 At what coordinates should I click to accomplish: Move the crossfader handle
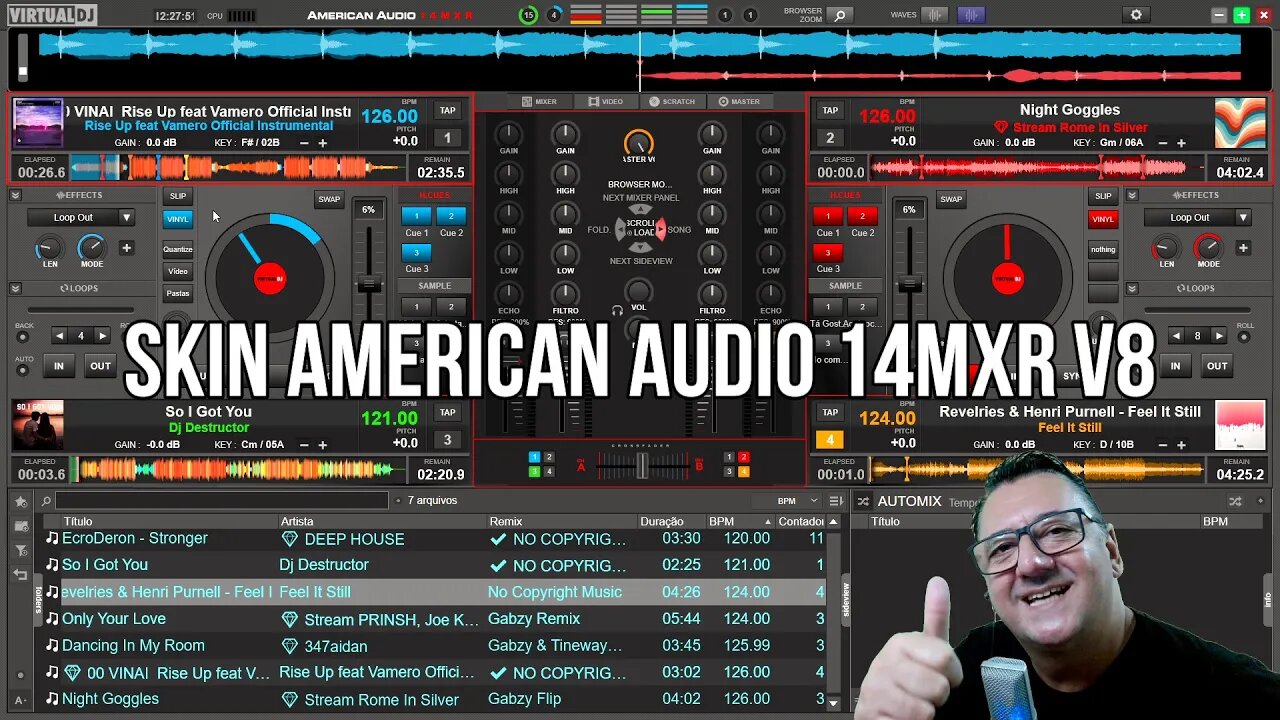pos(641,465)
